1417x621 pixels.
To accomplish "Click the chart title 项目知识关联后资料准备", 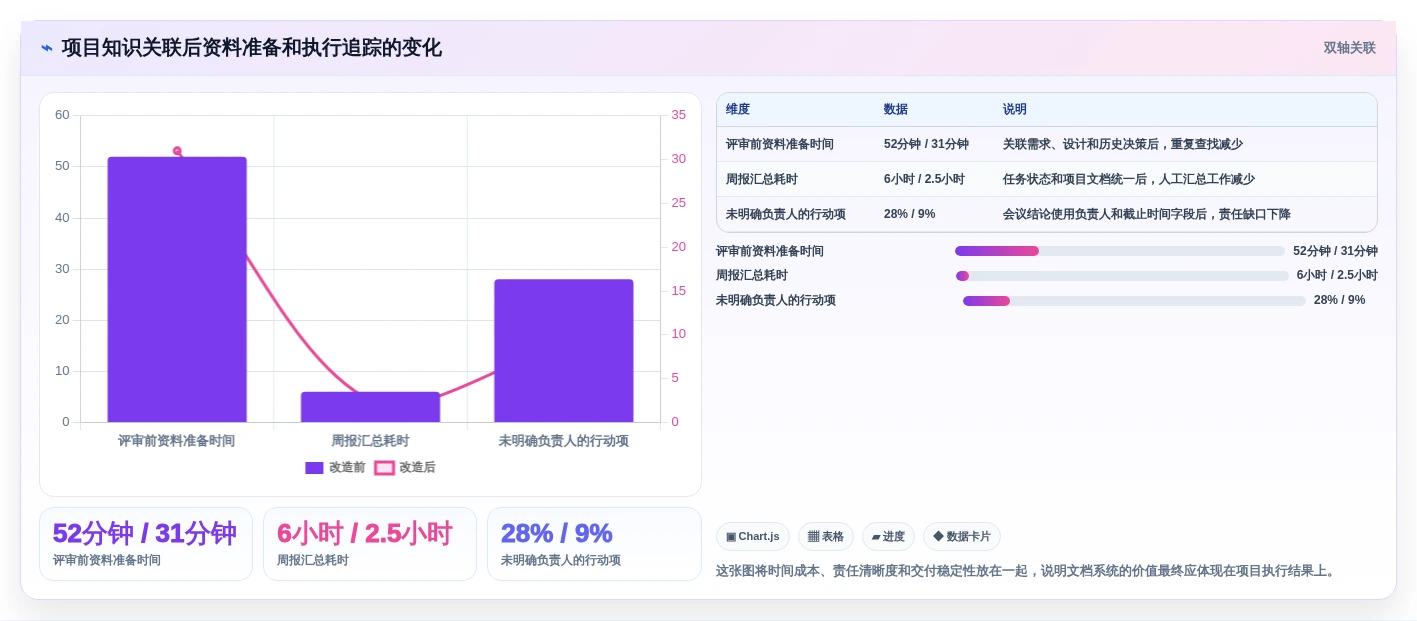I will pos(251,48).
